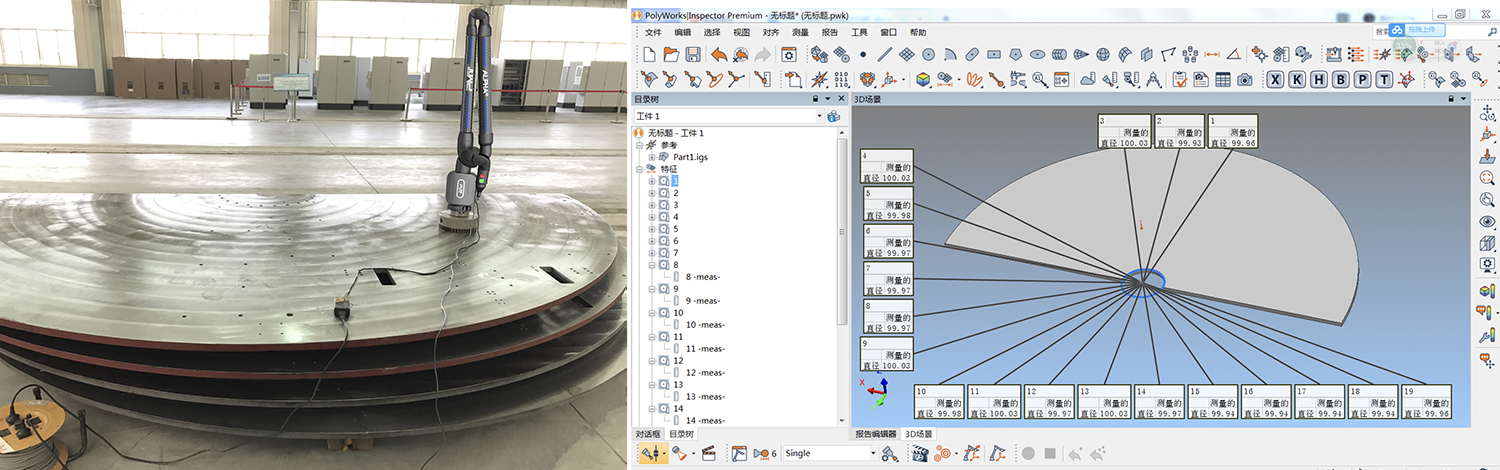Select the 10 -meas- tree entry
Image resolution: width=1500 pixels, height=470 pixels.
[704, 325]
